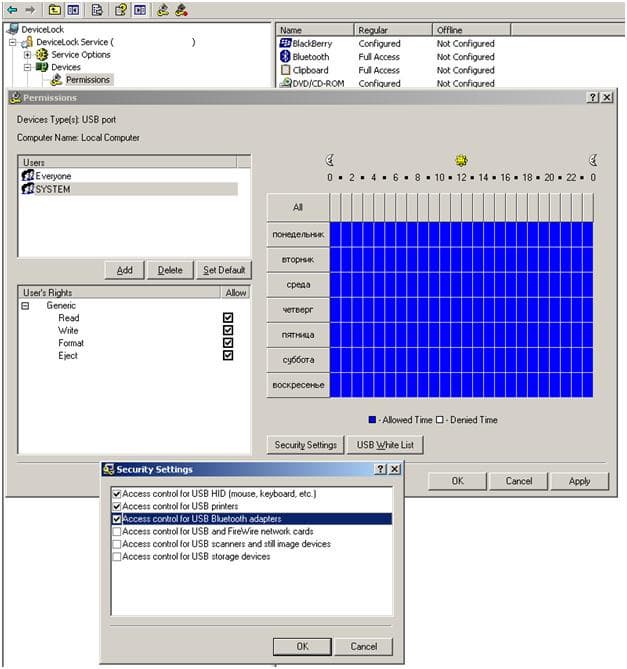Image resolution: width=627 pixels, height=669 pixels.
Task: Open the Security Settings button
Action: [305, 445]
